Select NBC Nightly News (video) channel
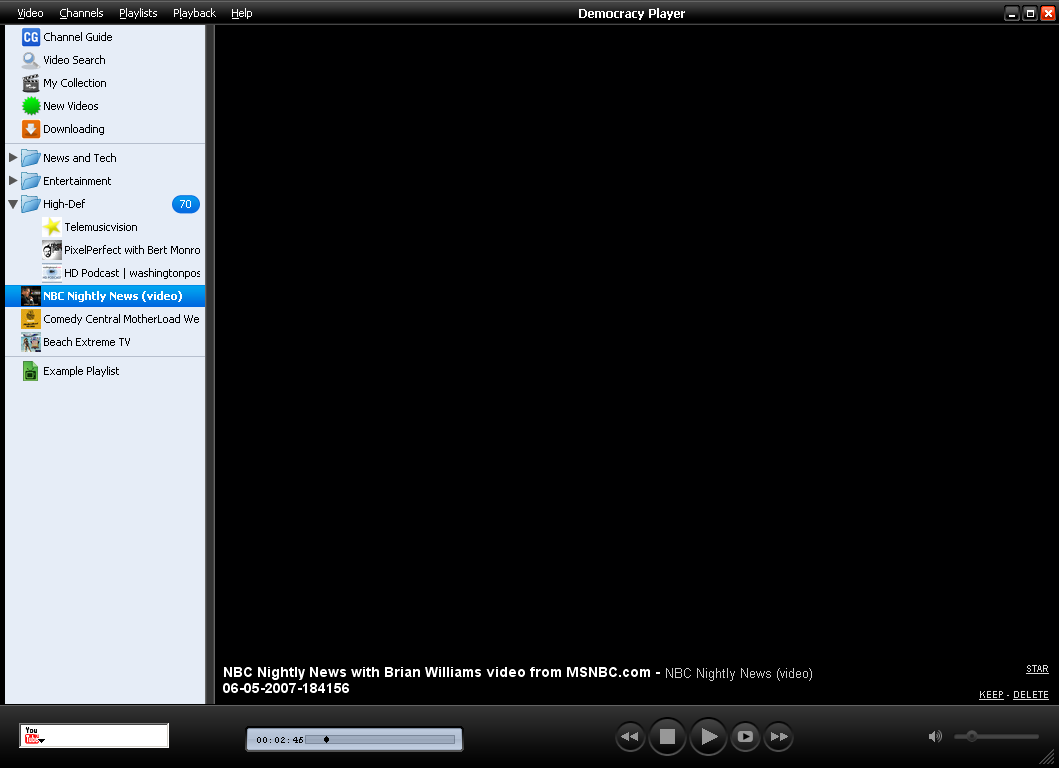 click(105, 296)
